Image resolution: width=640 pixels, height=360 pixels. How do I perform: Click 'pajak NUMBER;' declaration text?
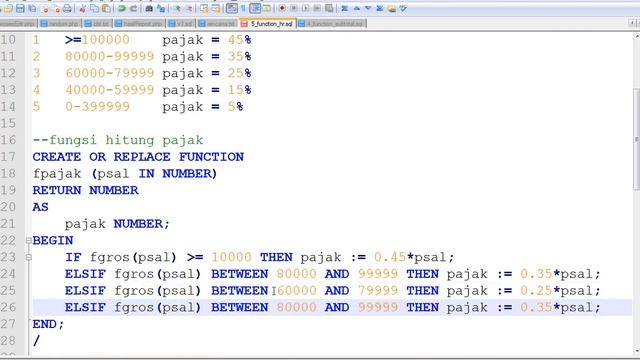click(117, 224)
